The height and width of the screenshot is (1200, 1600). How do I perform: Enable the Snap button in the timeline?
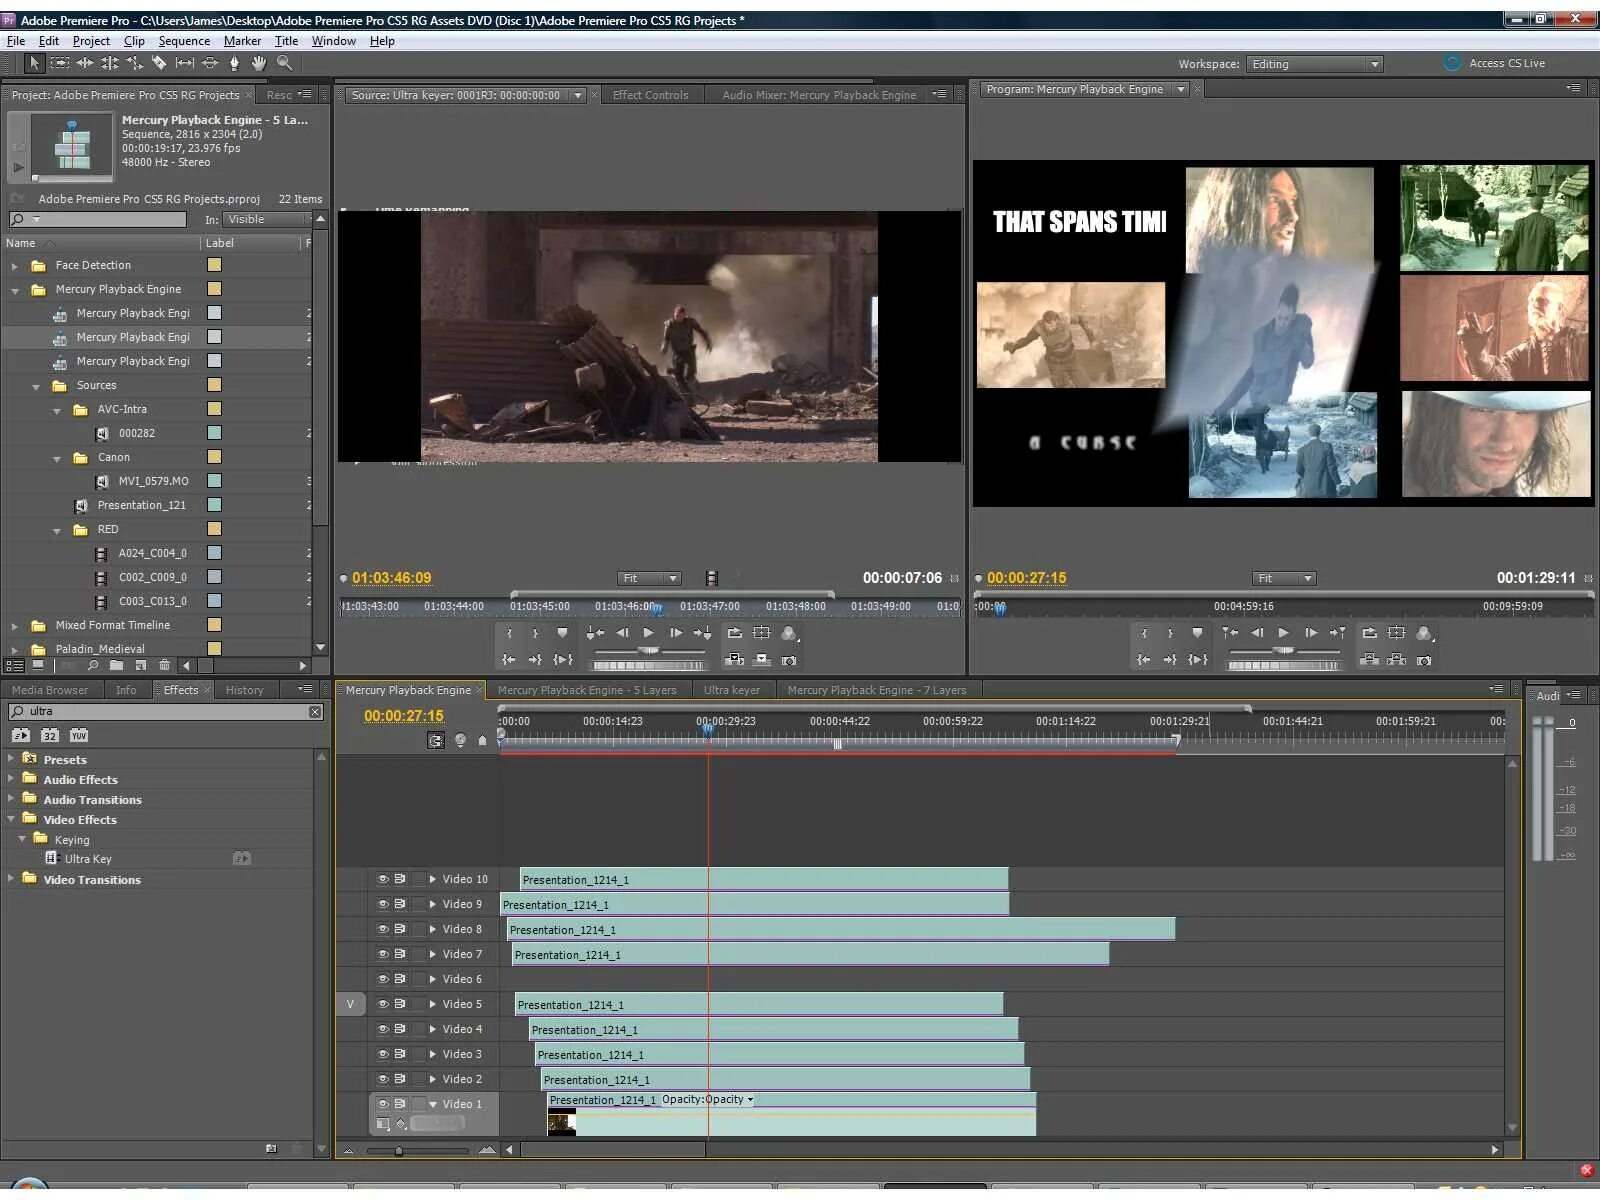(436, 740)
